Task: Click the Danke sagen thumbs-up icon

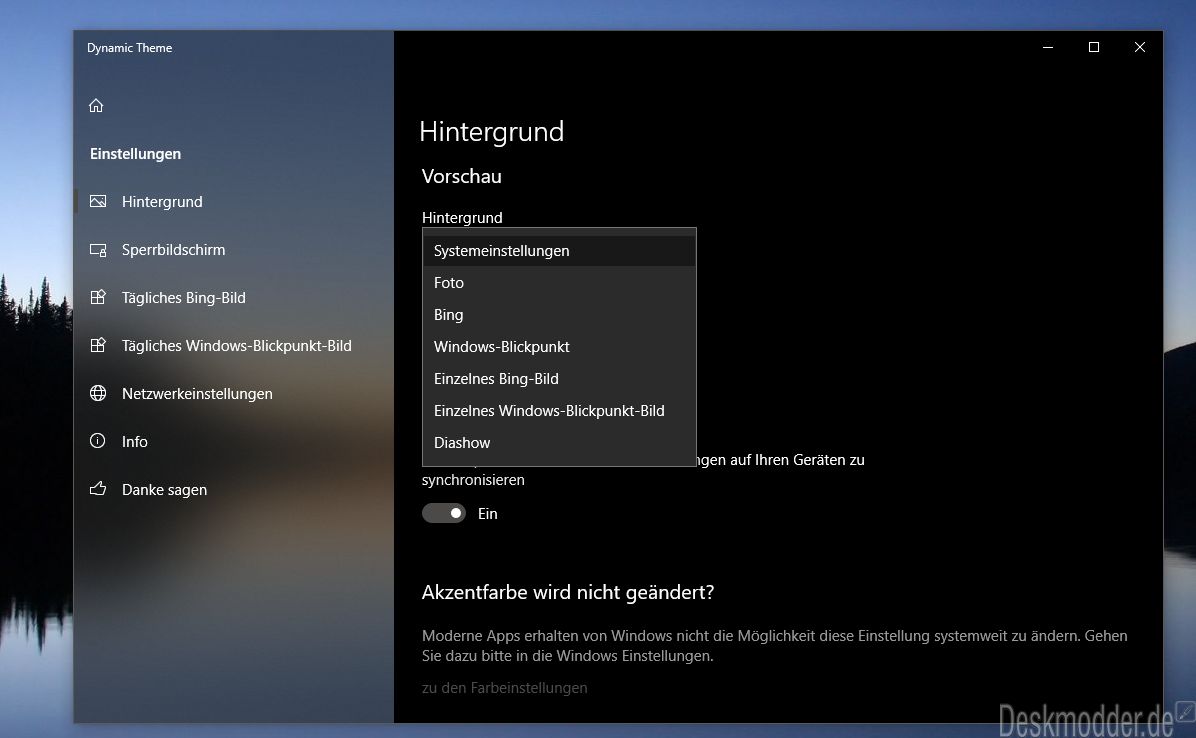Action: [98, 489]
